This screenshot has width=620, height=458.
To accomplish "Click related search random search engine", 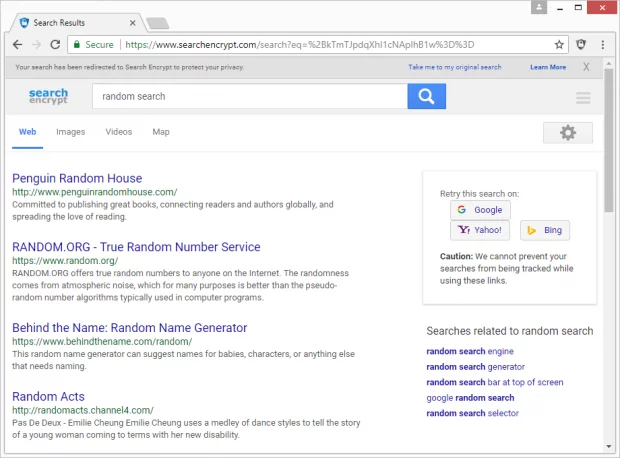I will pyautogui.click(x=470, y=351).
